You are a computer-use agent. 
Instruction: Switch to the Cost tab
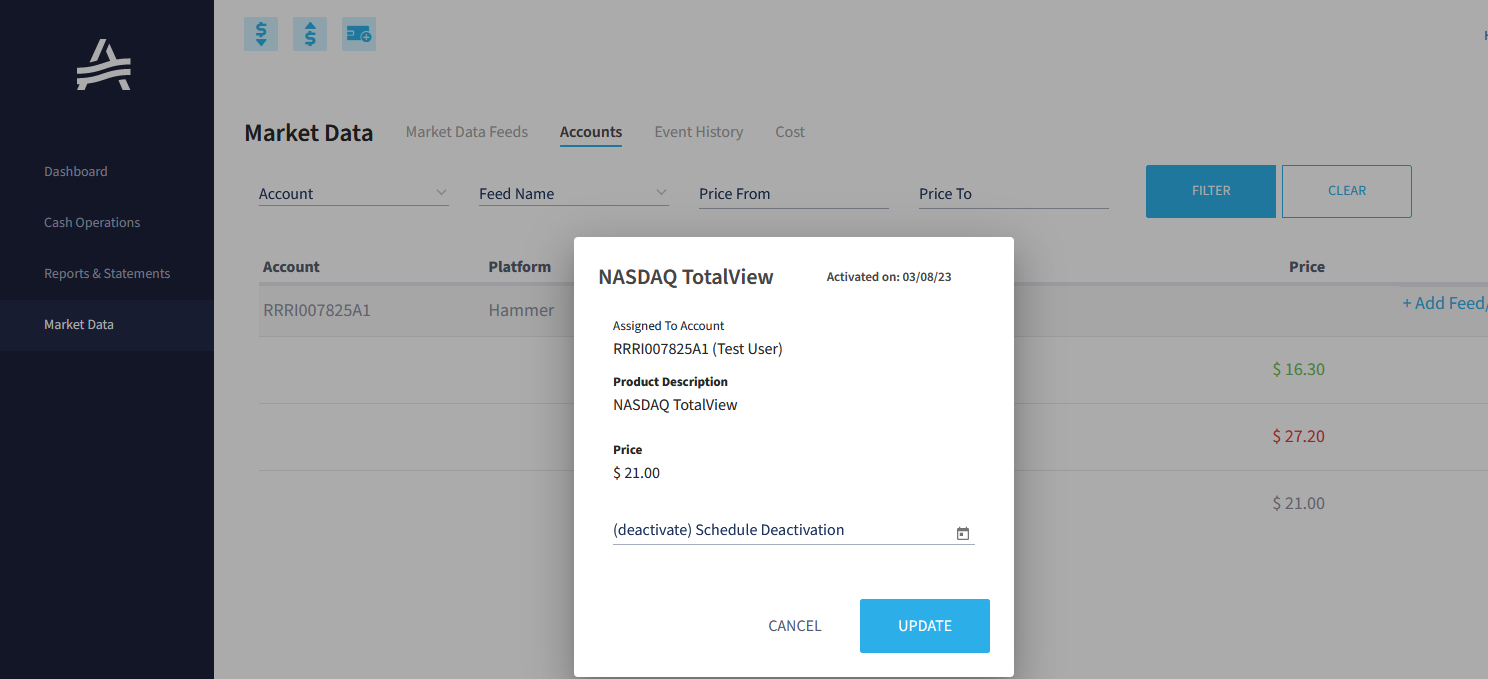coord(790,131)
